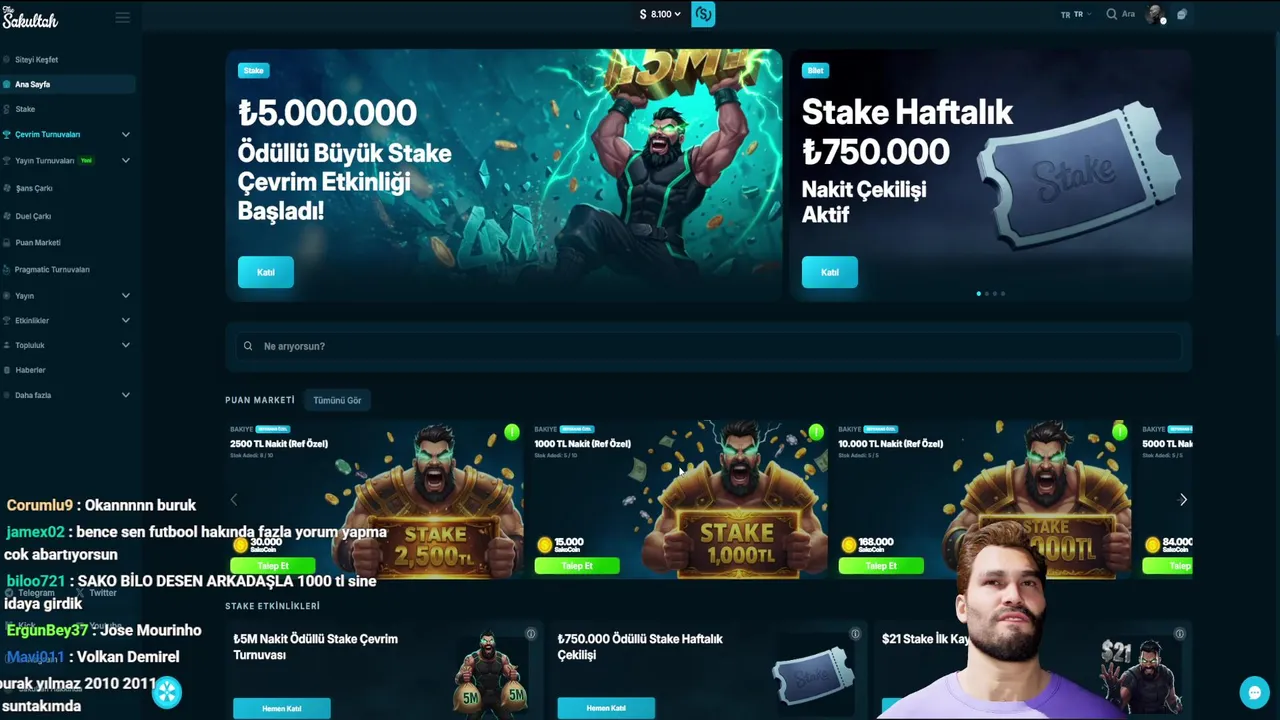Image resolution: width=1280 pixels, height=720 pixels.
Task: Click the Ne arıyorsun? search field
Action: click(708, 346)
